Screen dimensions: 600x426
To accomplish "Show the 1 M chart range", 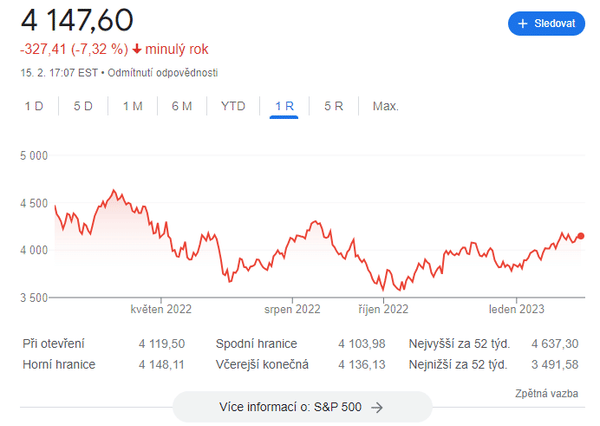I will coord(132,106).
